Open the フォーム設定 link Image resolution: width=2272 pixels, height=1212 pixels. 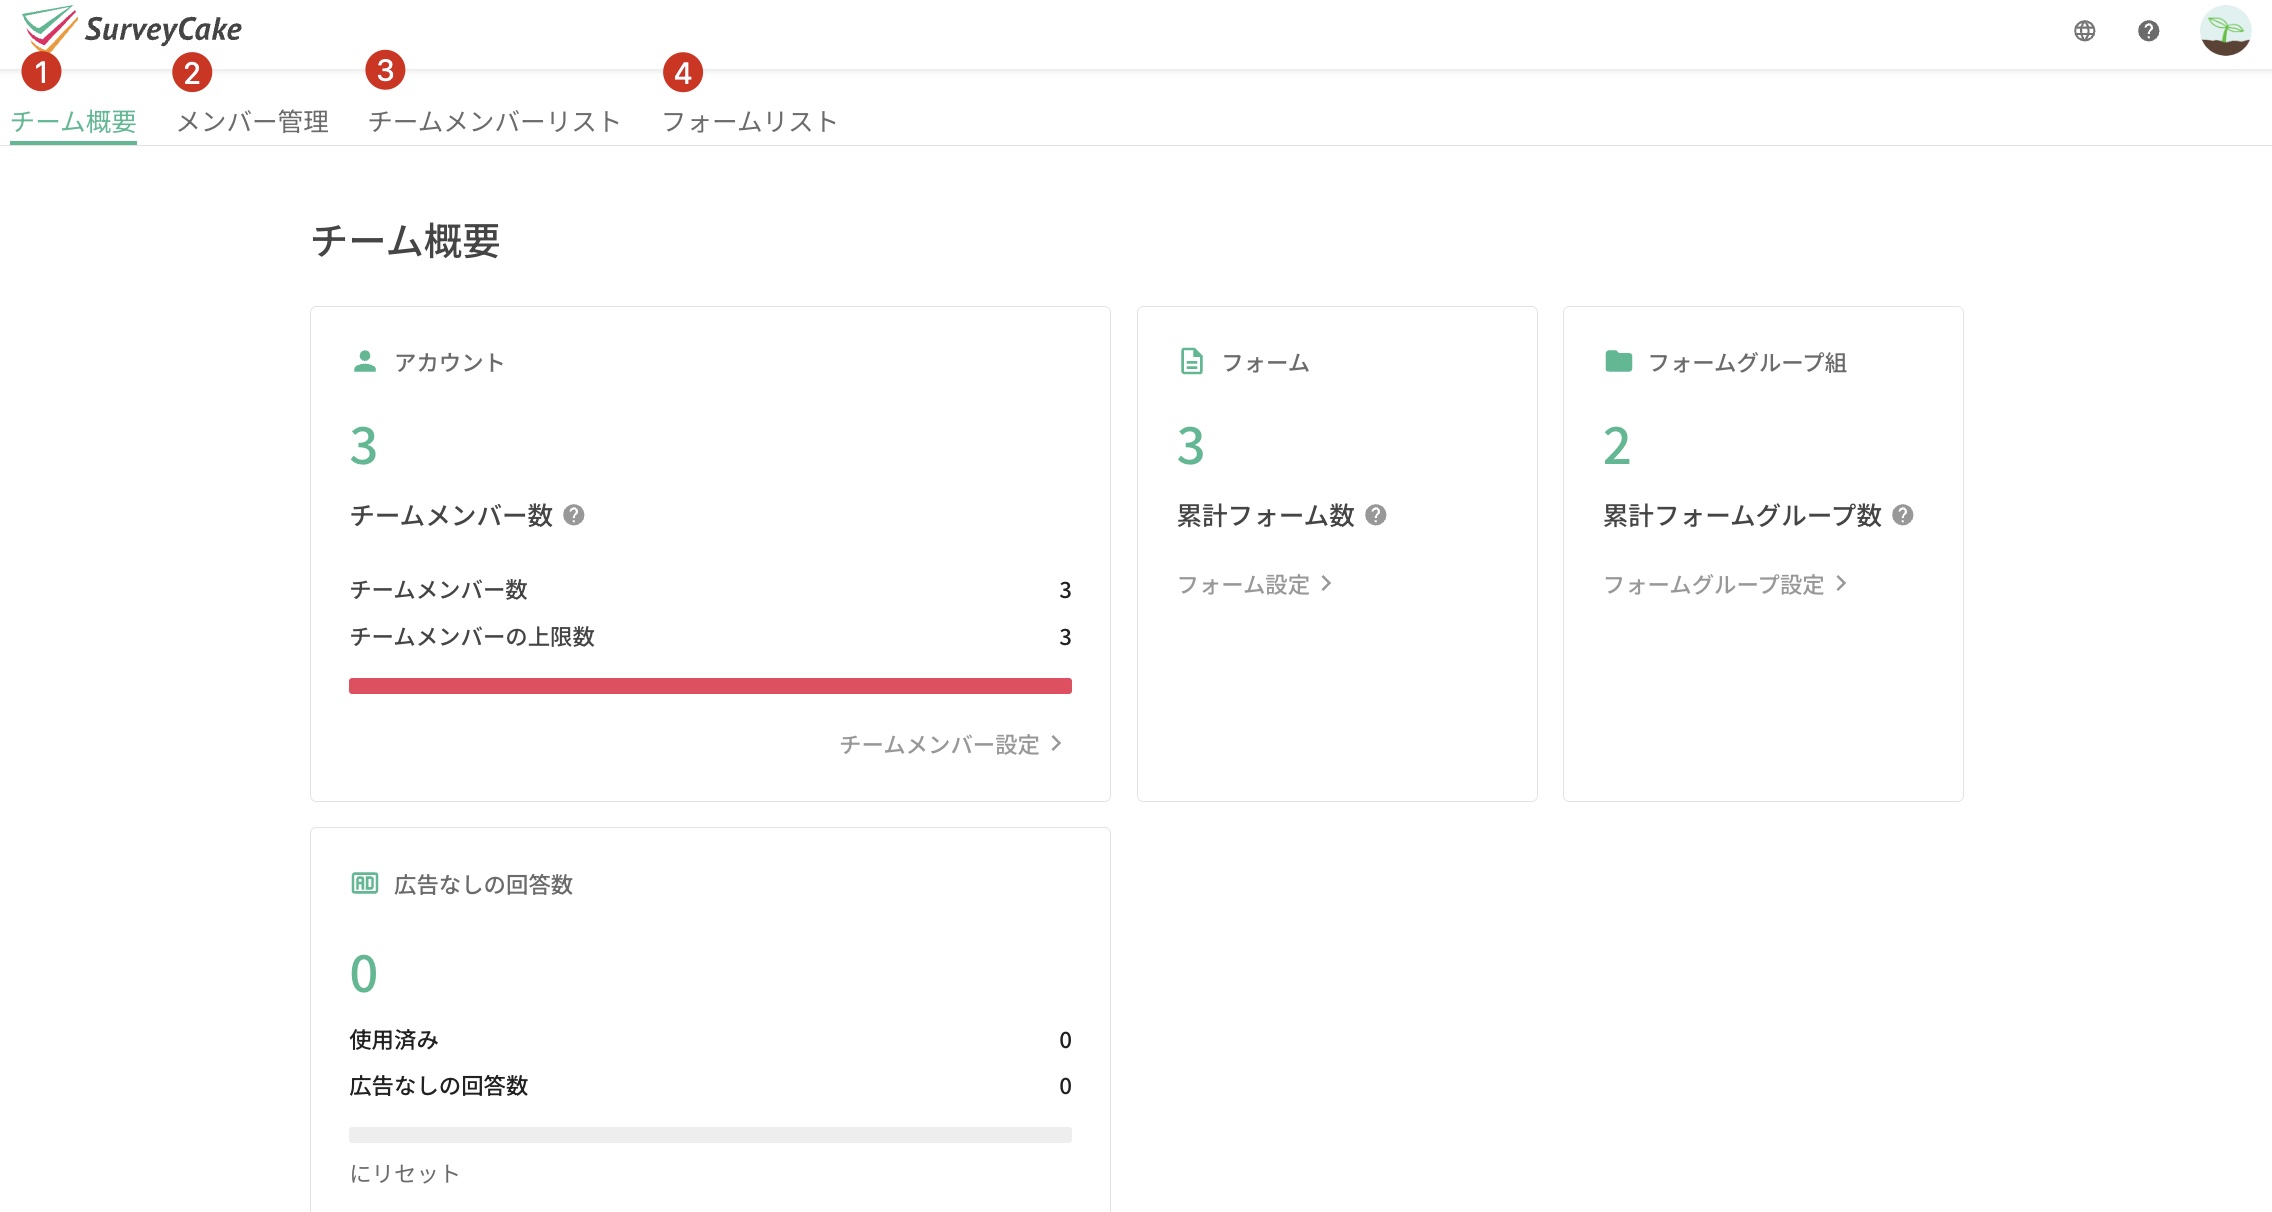point(1254,584)
